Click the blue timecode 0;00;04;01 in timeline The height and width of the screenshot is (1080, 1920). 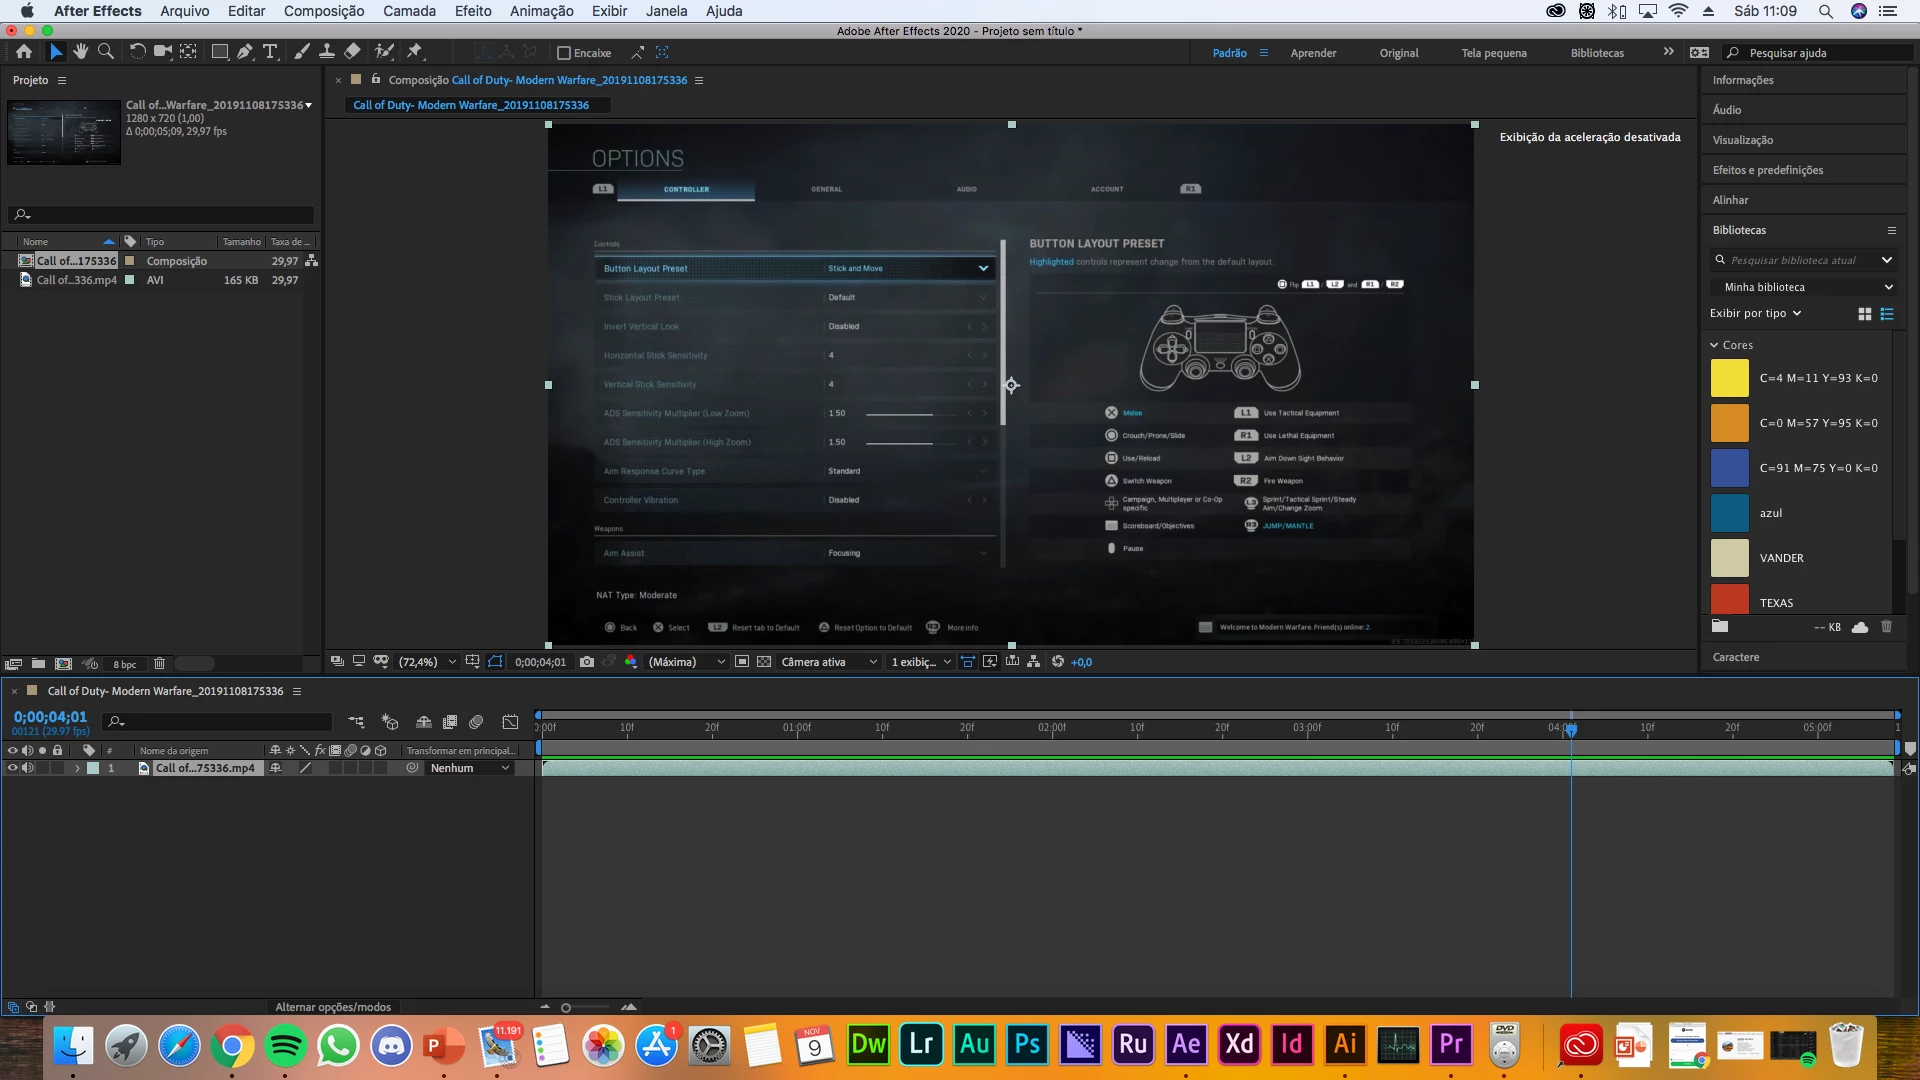point(50,717)
